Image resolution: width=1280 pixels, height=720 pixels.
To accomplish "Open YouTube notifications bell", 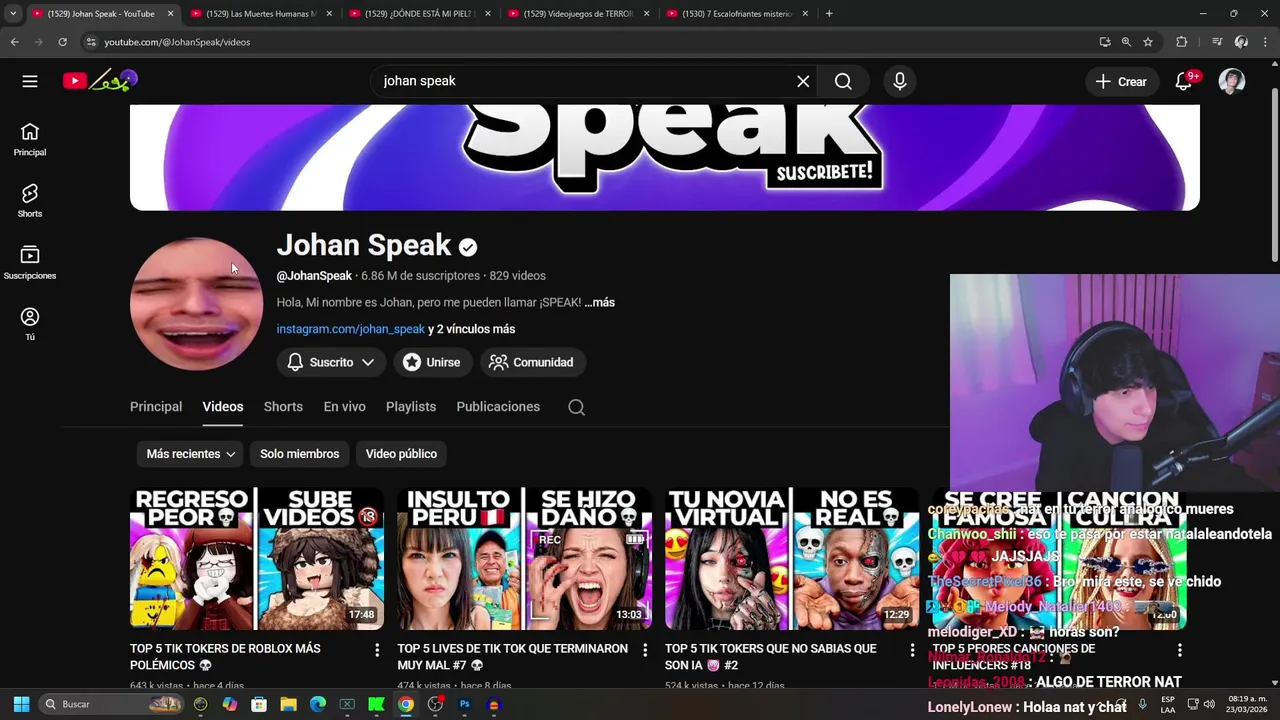I will pyautogui.click(x=1184, y=81).
